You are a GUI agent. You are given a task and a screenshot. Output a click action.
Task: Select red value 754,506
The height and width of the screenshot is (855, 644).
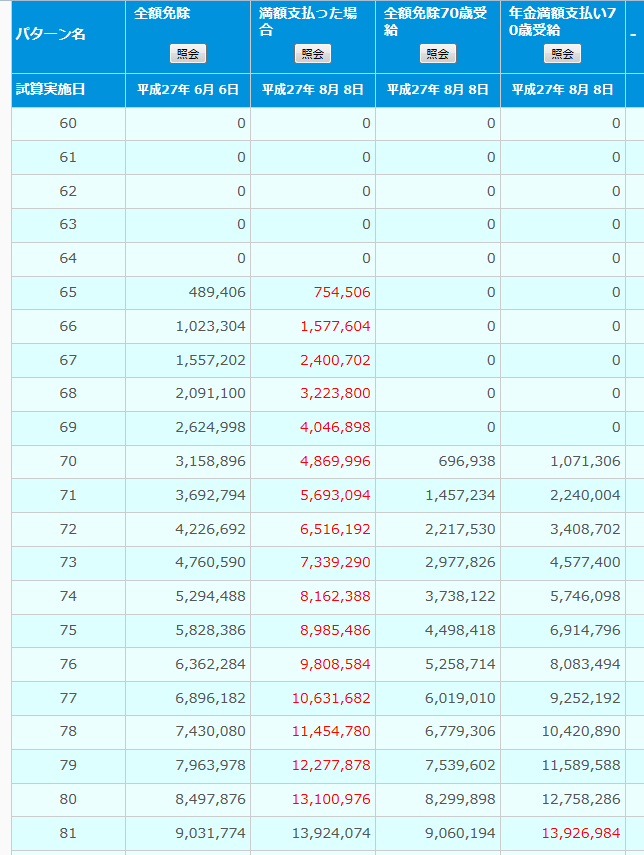click(342, 292)
